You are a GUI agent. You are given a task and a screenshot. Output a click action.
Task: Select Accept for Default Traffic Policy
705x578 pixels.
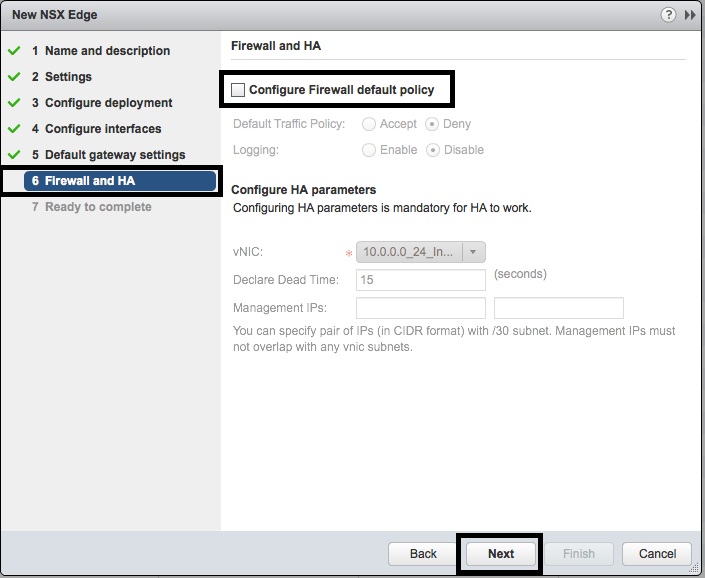[x=369, y=124]
